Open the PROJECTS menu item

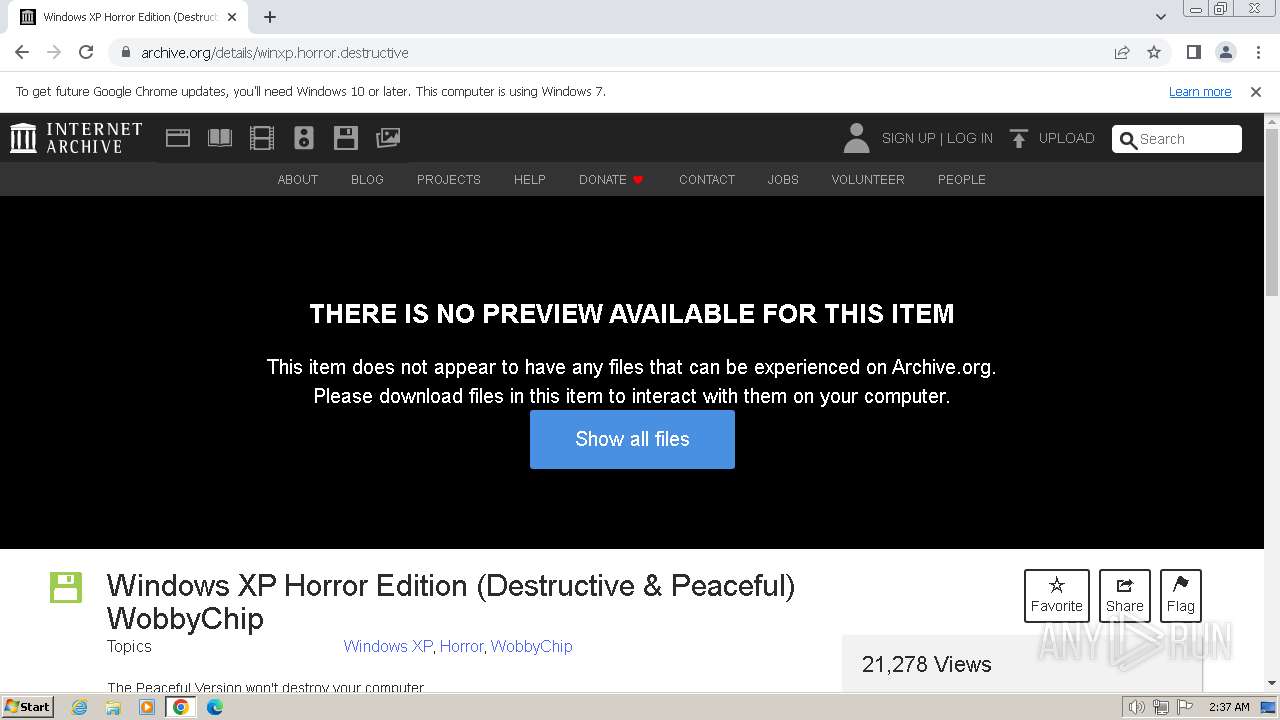point(449,179)
